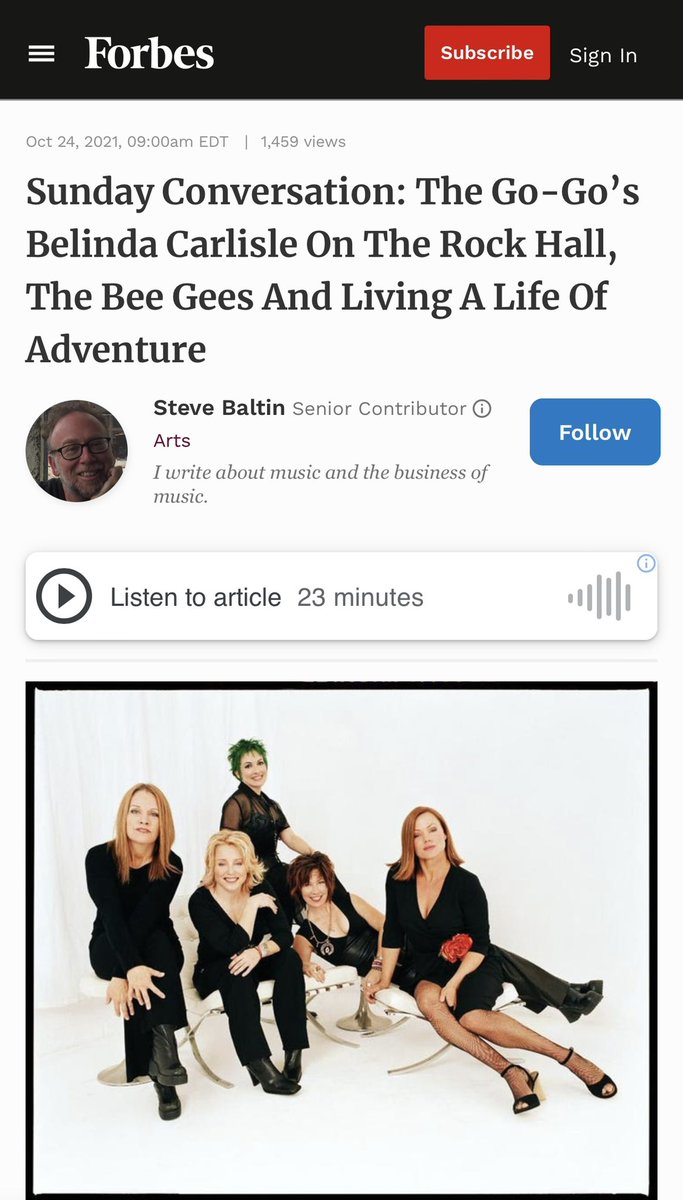This screenshot has height=1200, width=683.
Task: Open the ad info icon on audio widget
Action: point(646,563)
